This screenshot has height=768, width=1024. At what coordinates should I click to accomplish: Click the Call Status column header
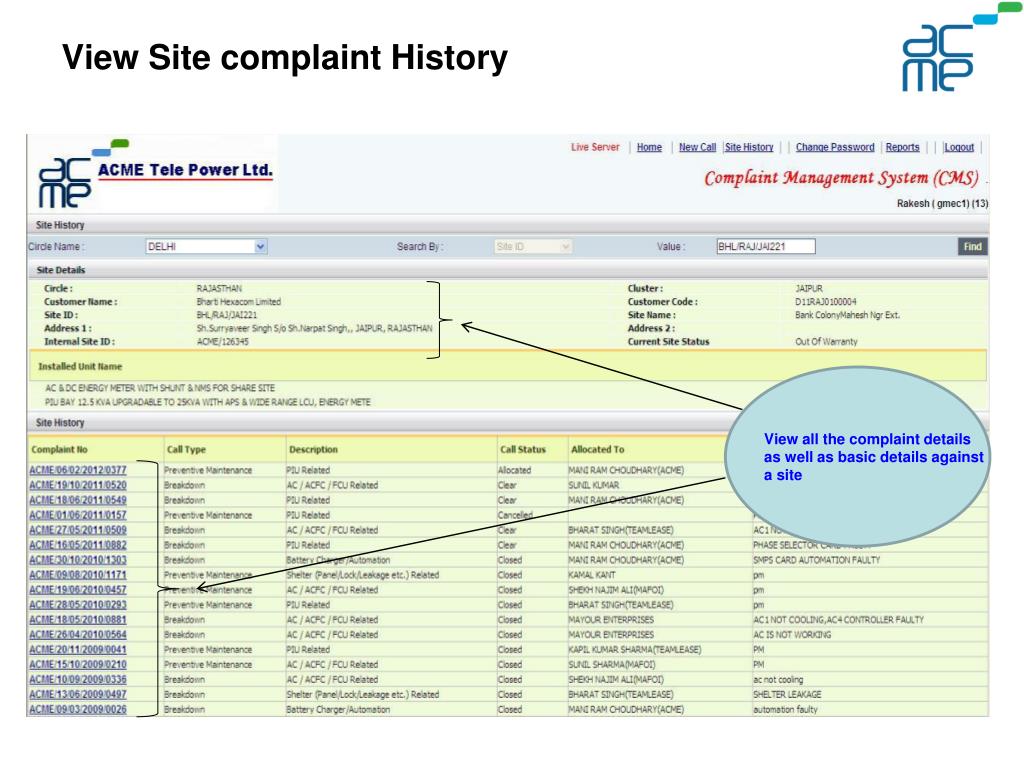pos(522,450)
